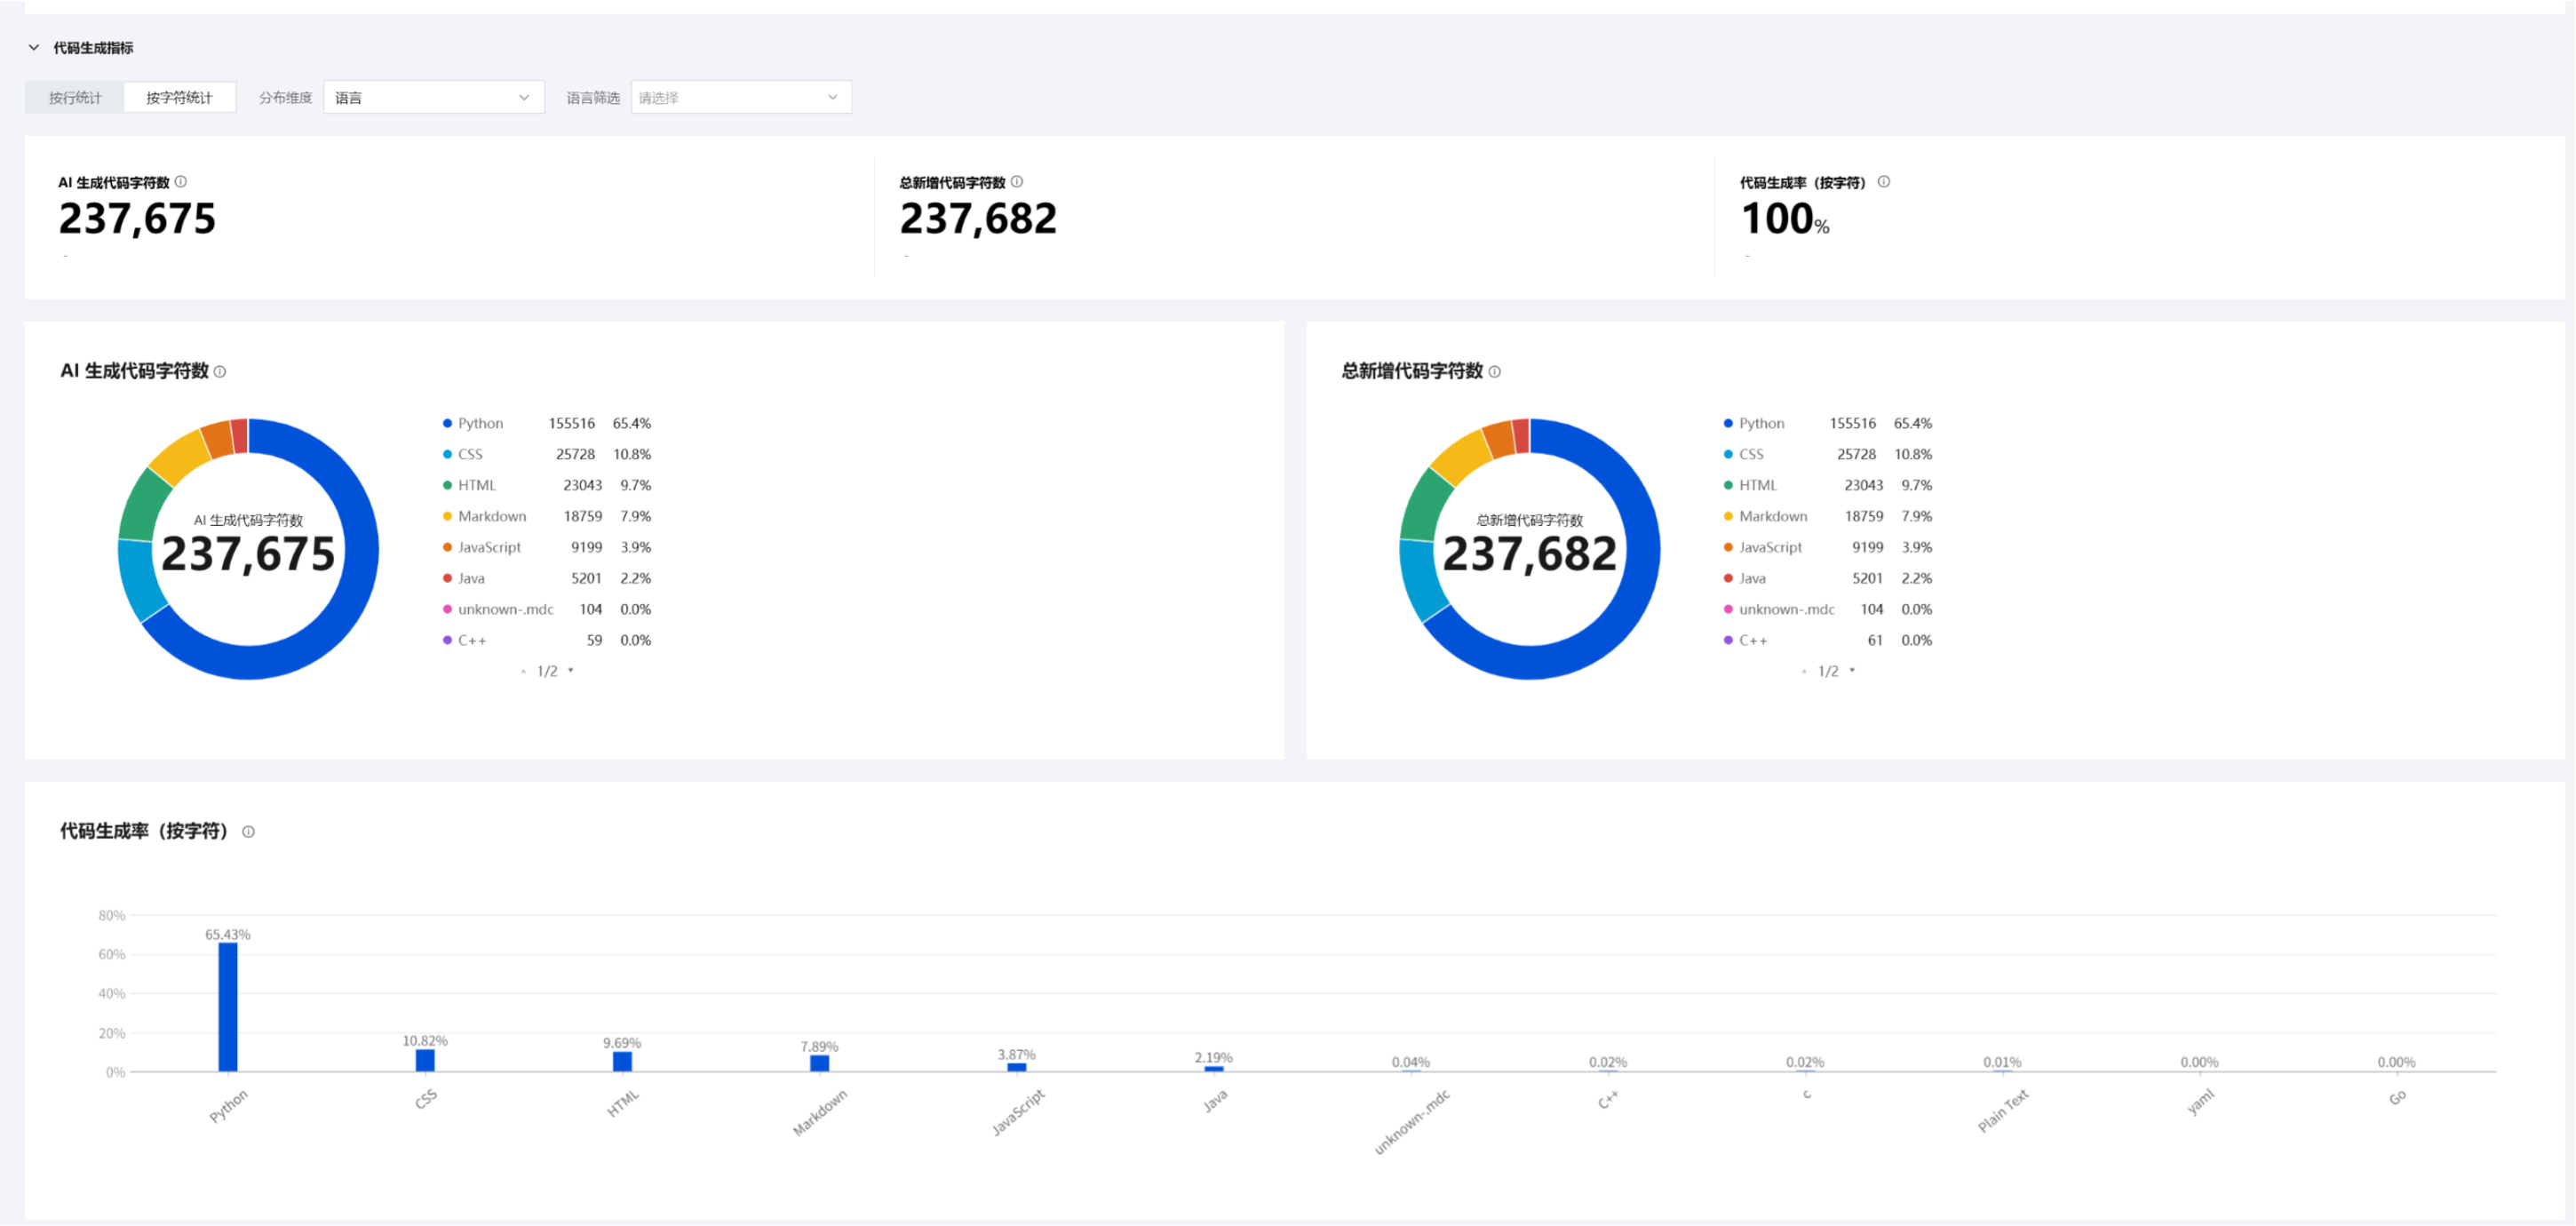Click the Markdown bar in 代码生成率 chart
Image resolution: width=2576 pixels, height=1226 pixels.
(x=819, y=1064)
